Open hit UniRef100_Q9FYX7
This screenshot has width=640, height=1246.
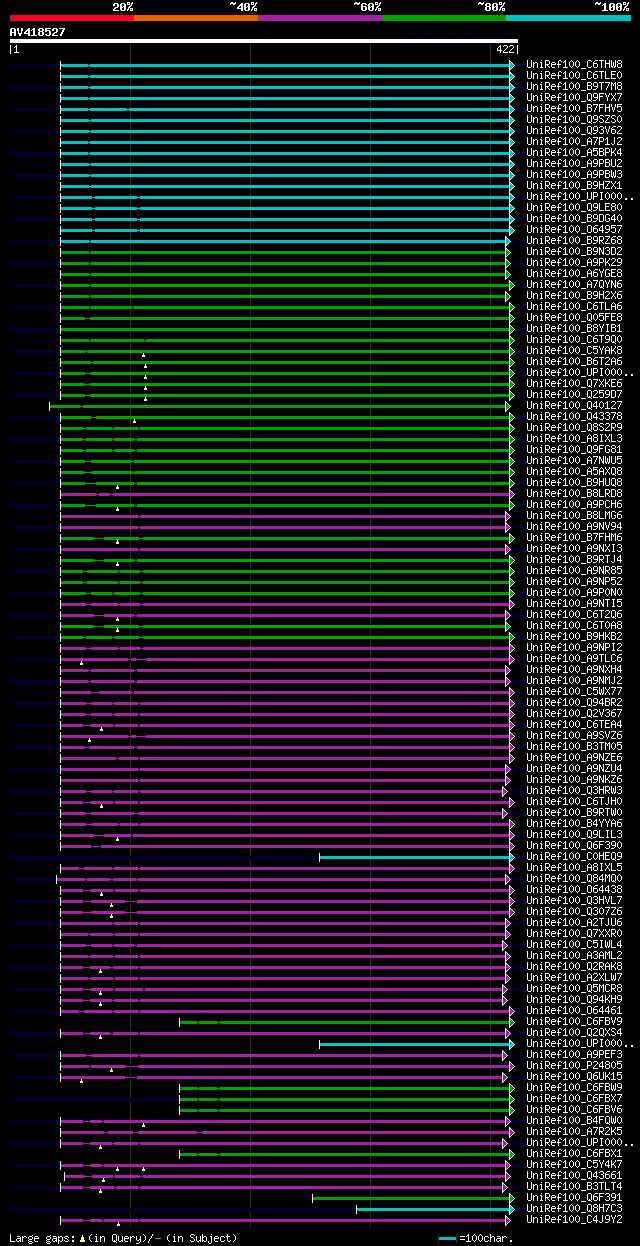click(574, 97)
